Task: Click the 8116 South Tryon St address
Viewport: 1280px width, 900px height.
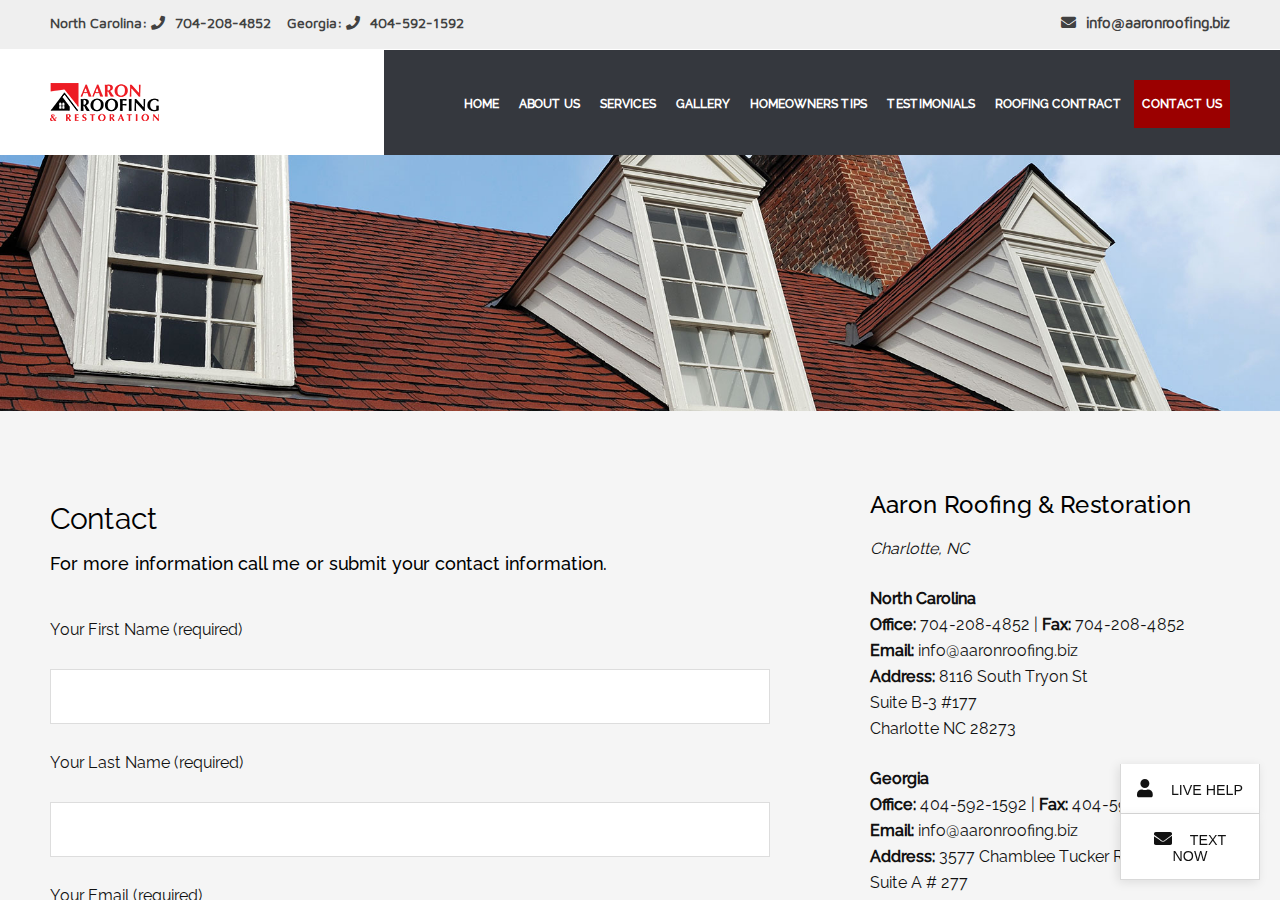Action: [1013, 677]
